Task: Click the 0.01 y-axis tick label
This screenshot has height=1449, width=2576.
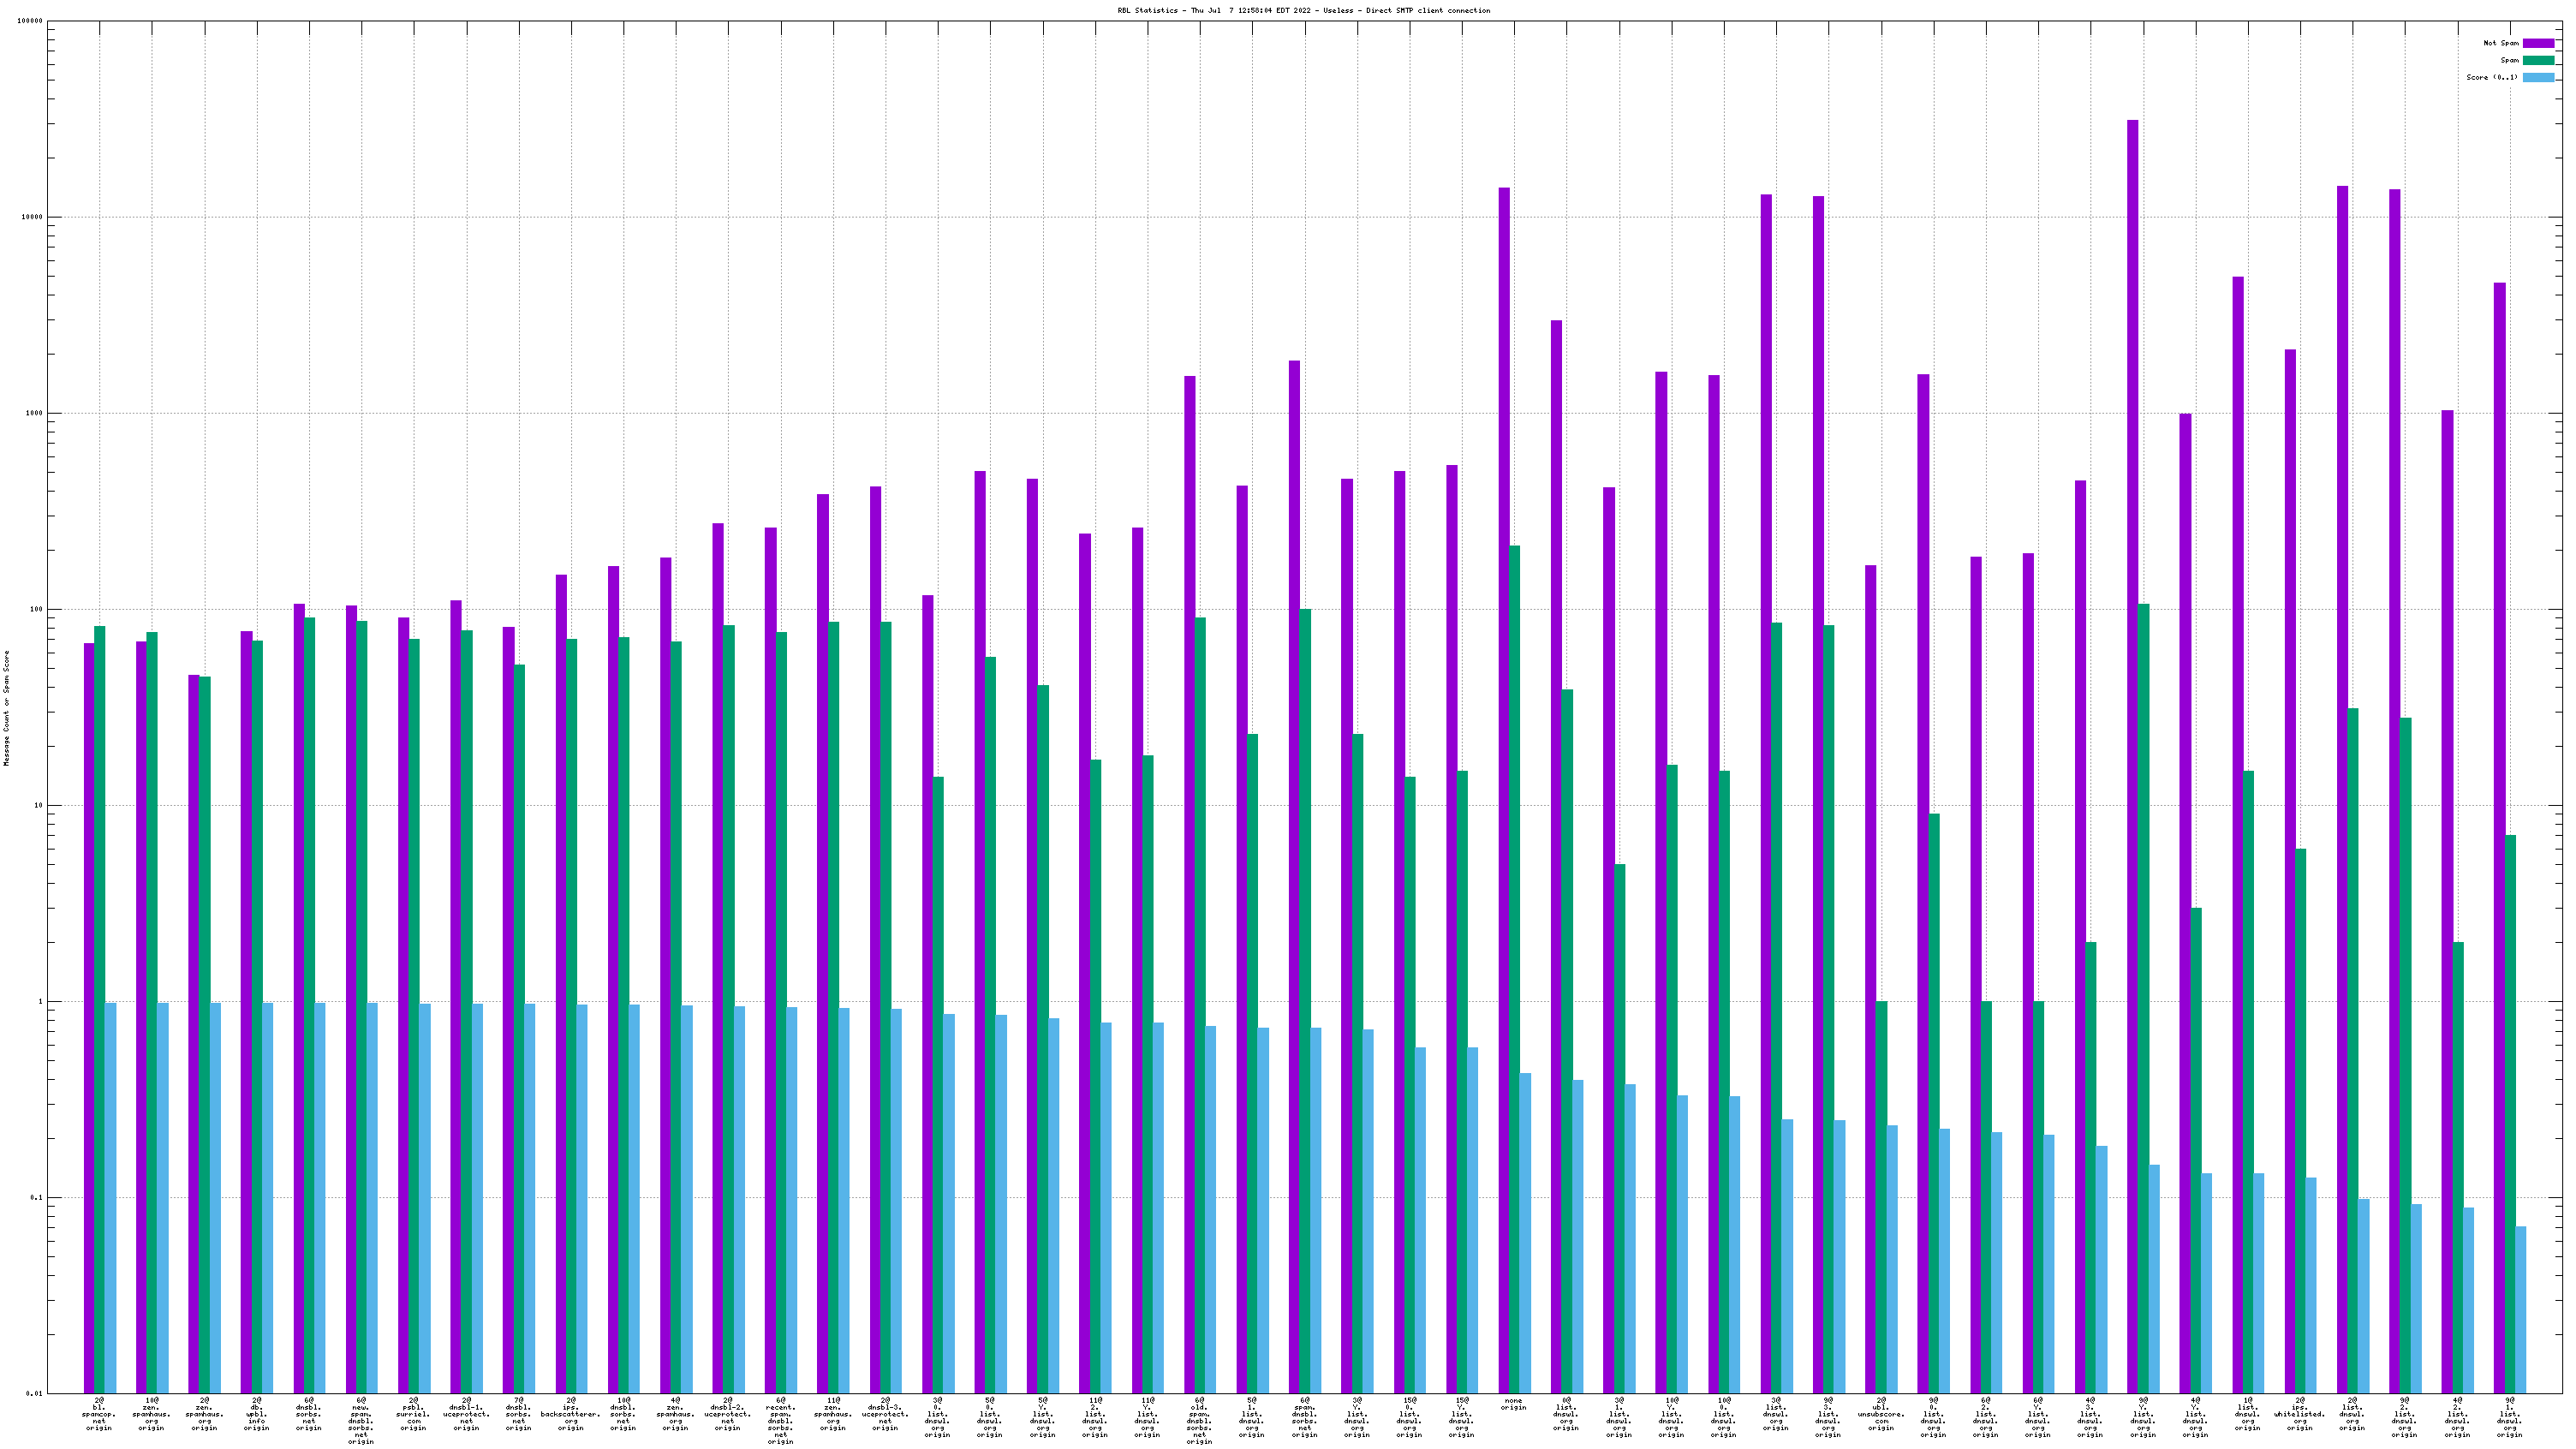Action: pos(34,1393)
